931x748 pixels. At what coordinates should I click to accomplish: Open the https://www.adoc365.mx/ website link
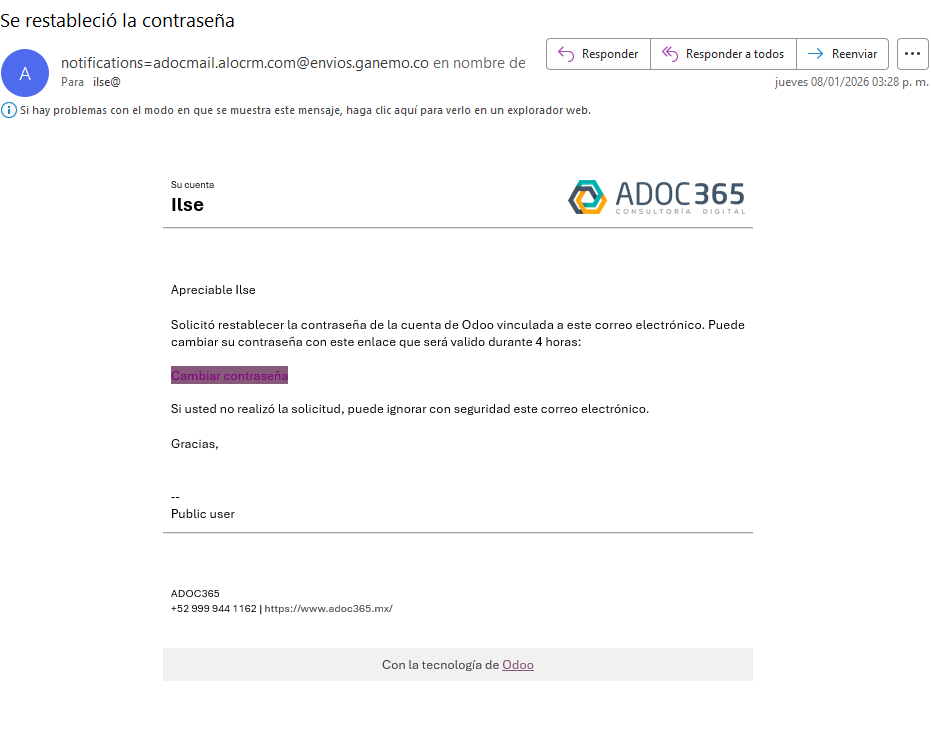[x=328, y=608]
